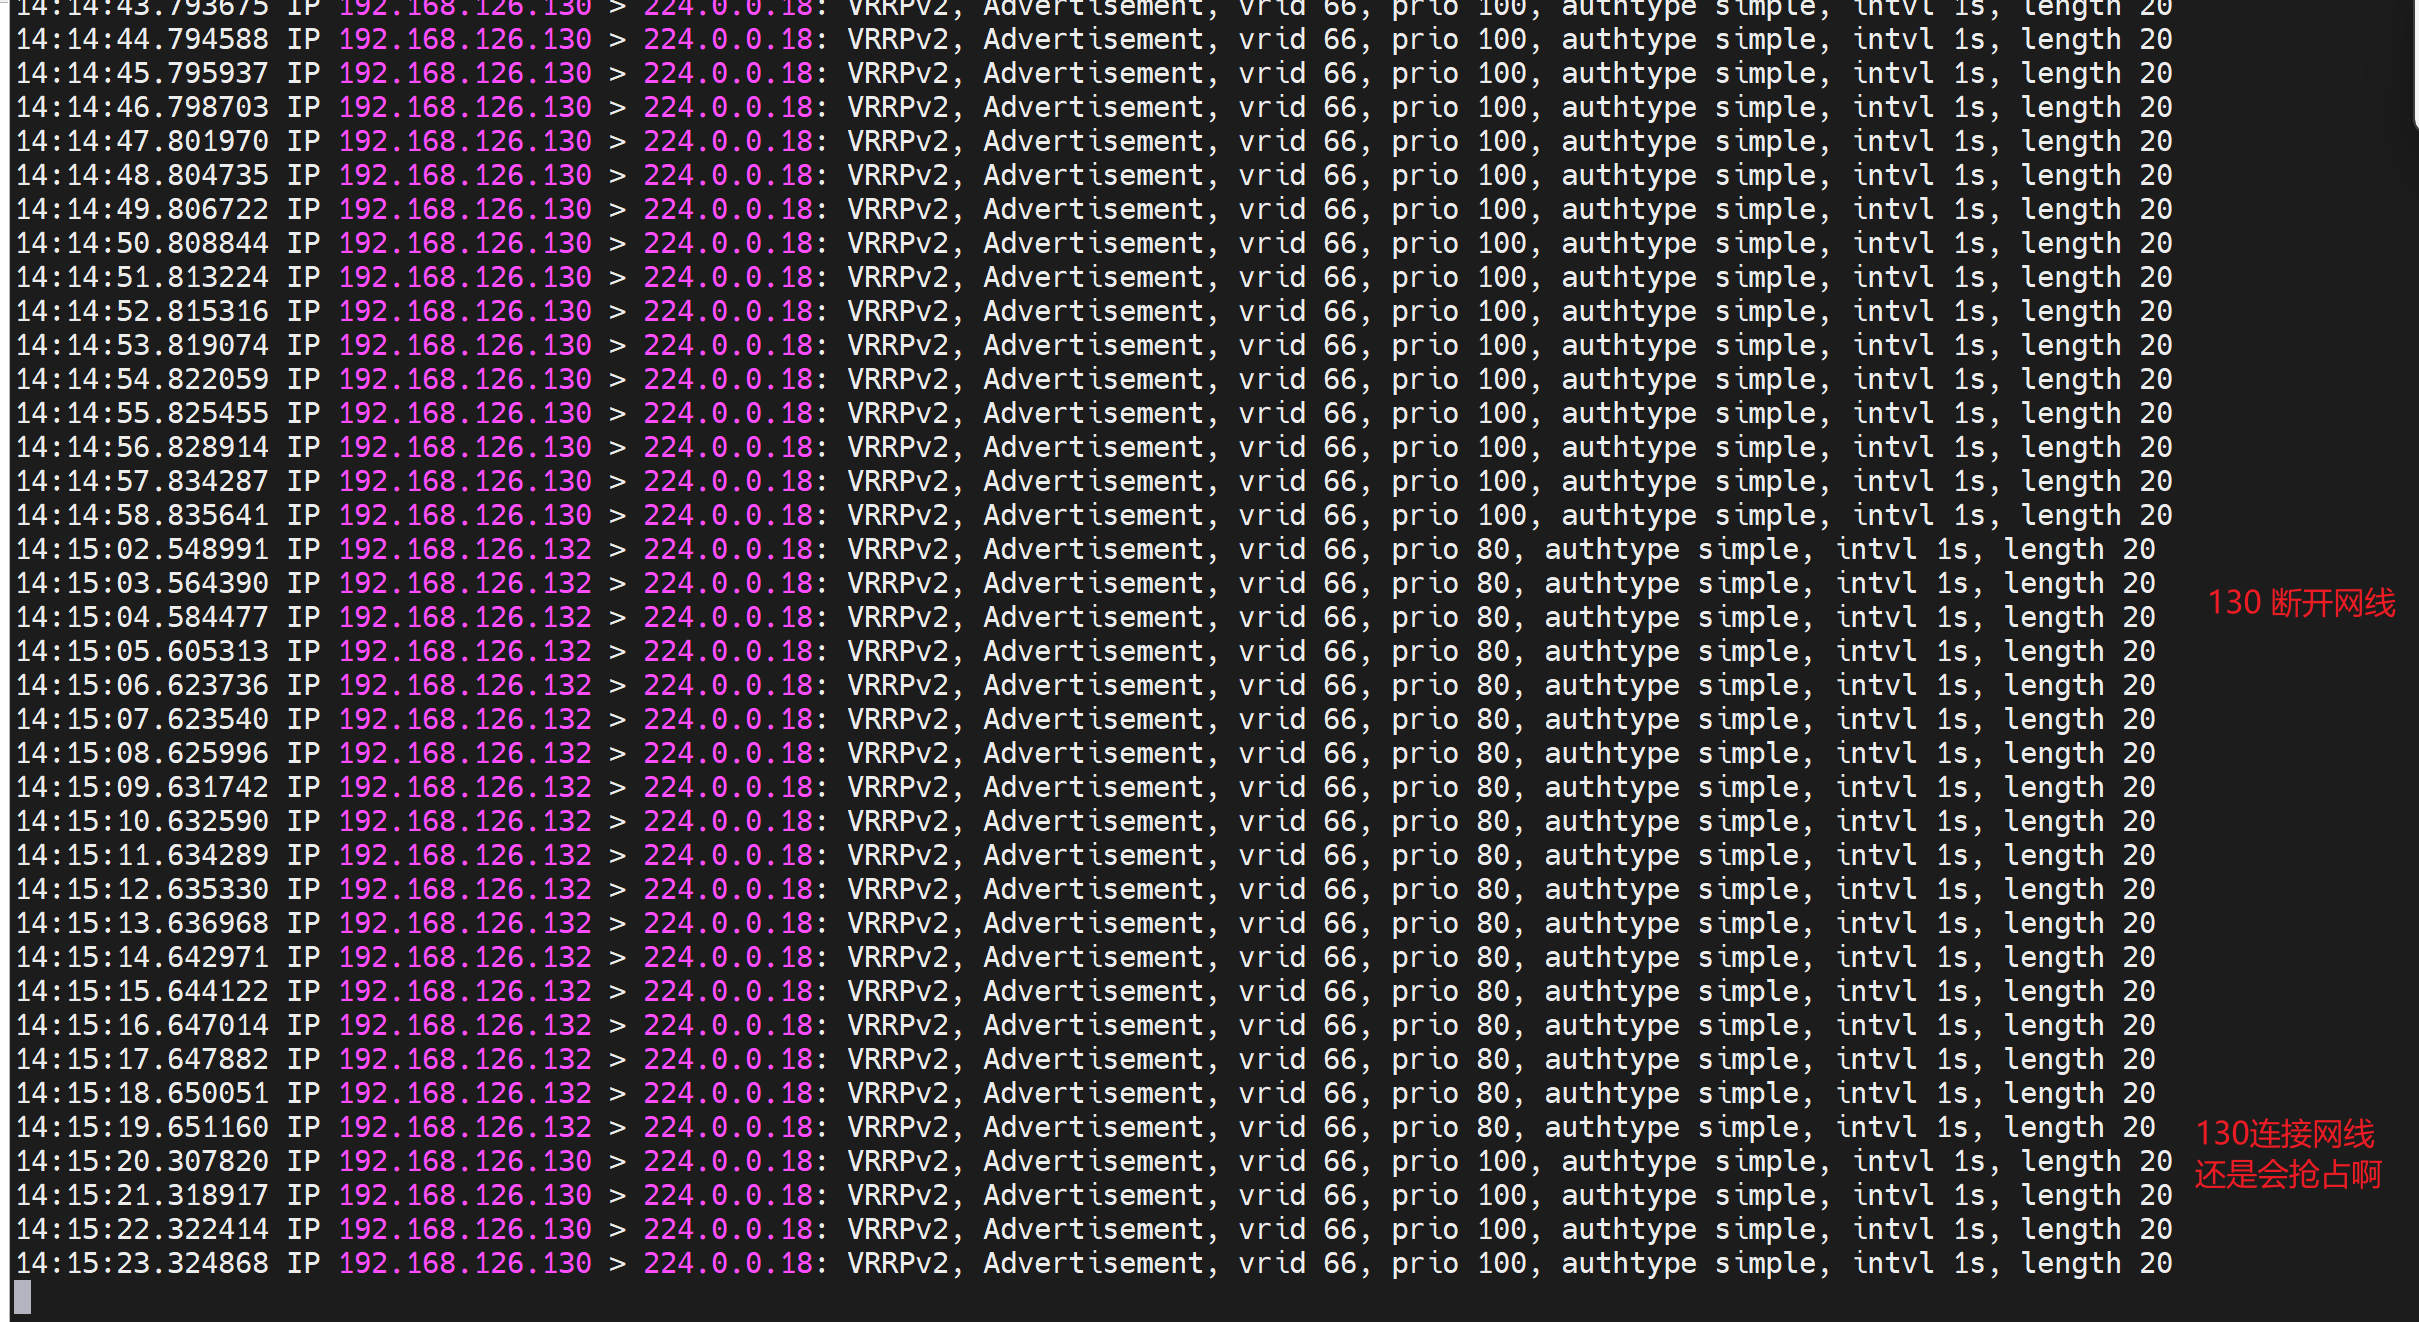The height and width of the screenshot is (1322, 2419).
Task: Click source IP 192.168.126.132 on 14:15:02 line
Action: point(465,549)
